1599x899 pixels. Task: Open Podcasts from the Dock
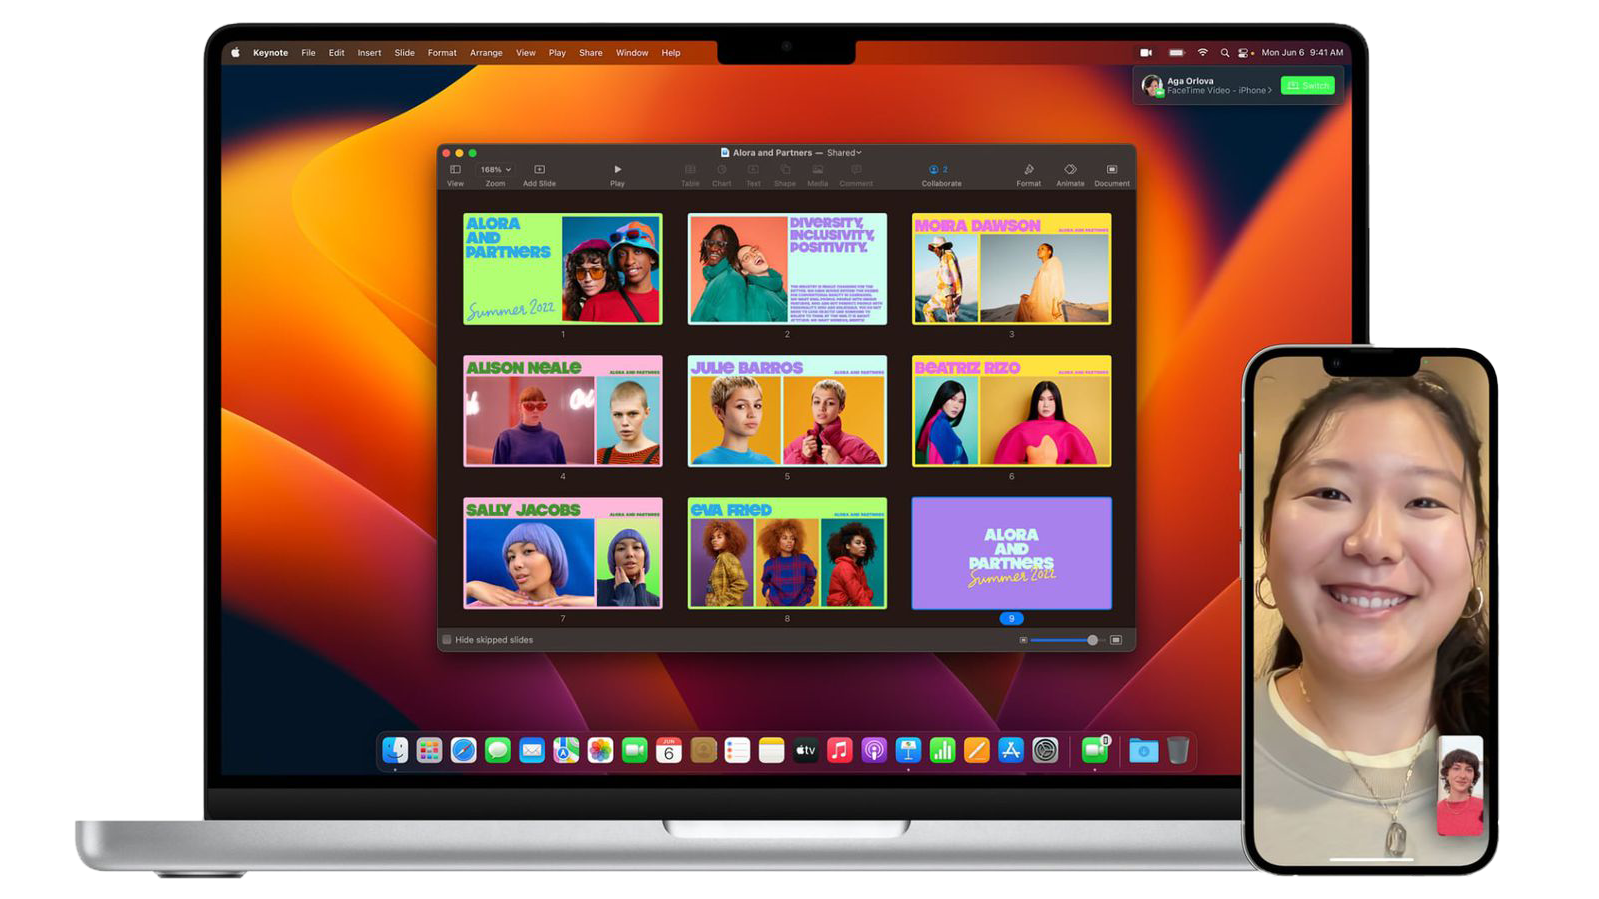[x=874, y=750]
